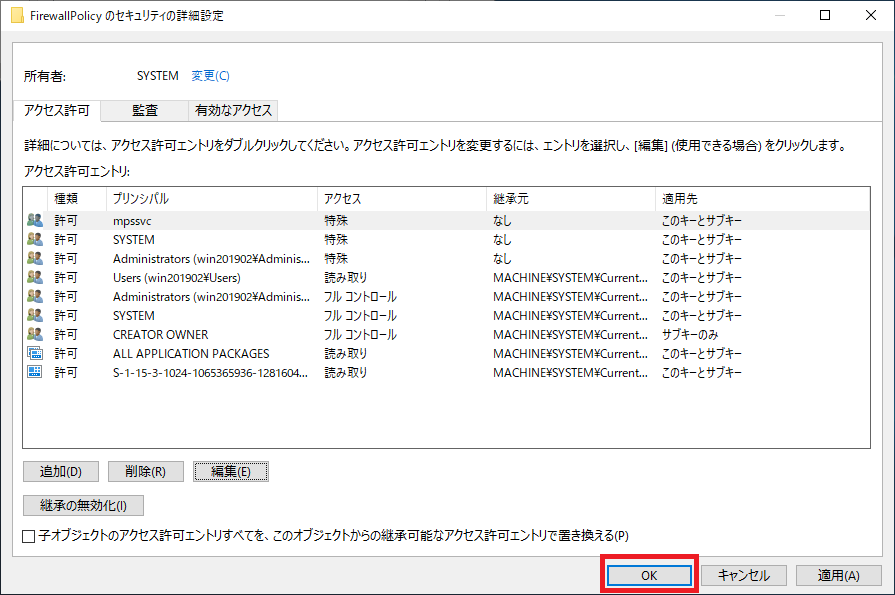
Task: Select the Administrators entry with 特殊 access
Action: pyautogui.click(x=446, y=258)
